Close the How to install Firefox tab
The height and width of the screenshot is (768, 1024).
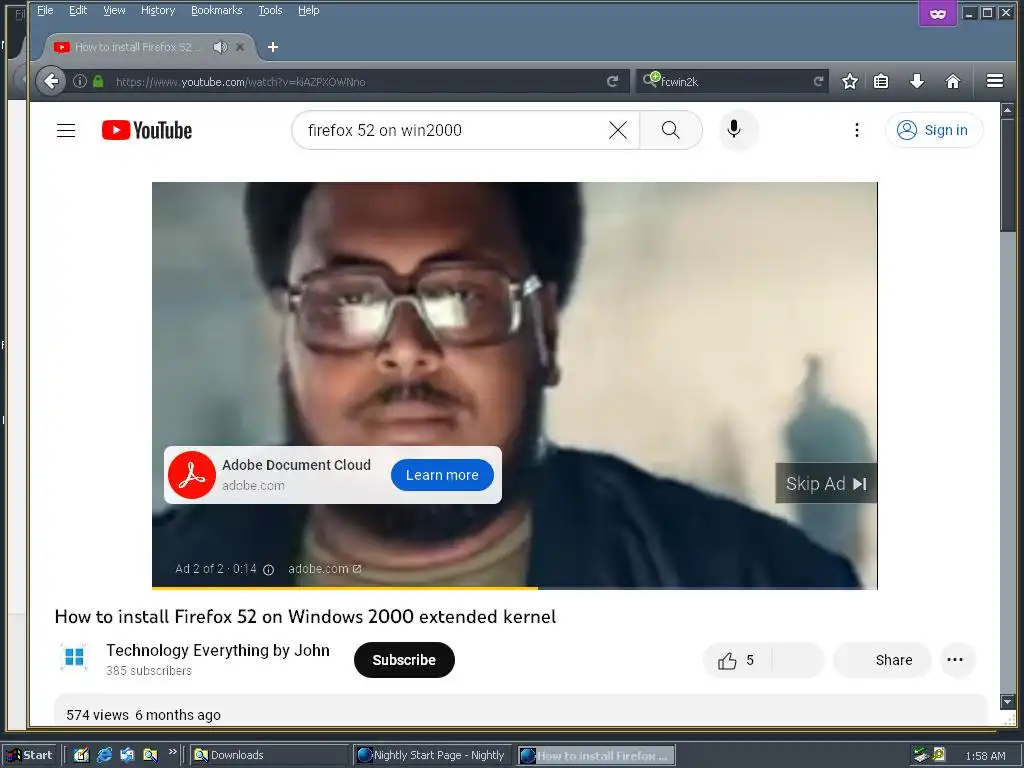pos(240,47)
